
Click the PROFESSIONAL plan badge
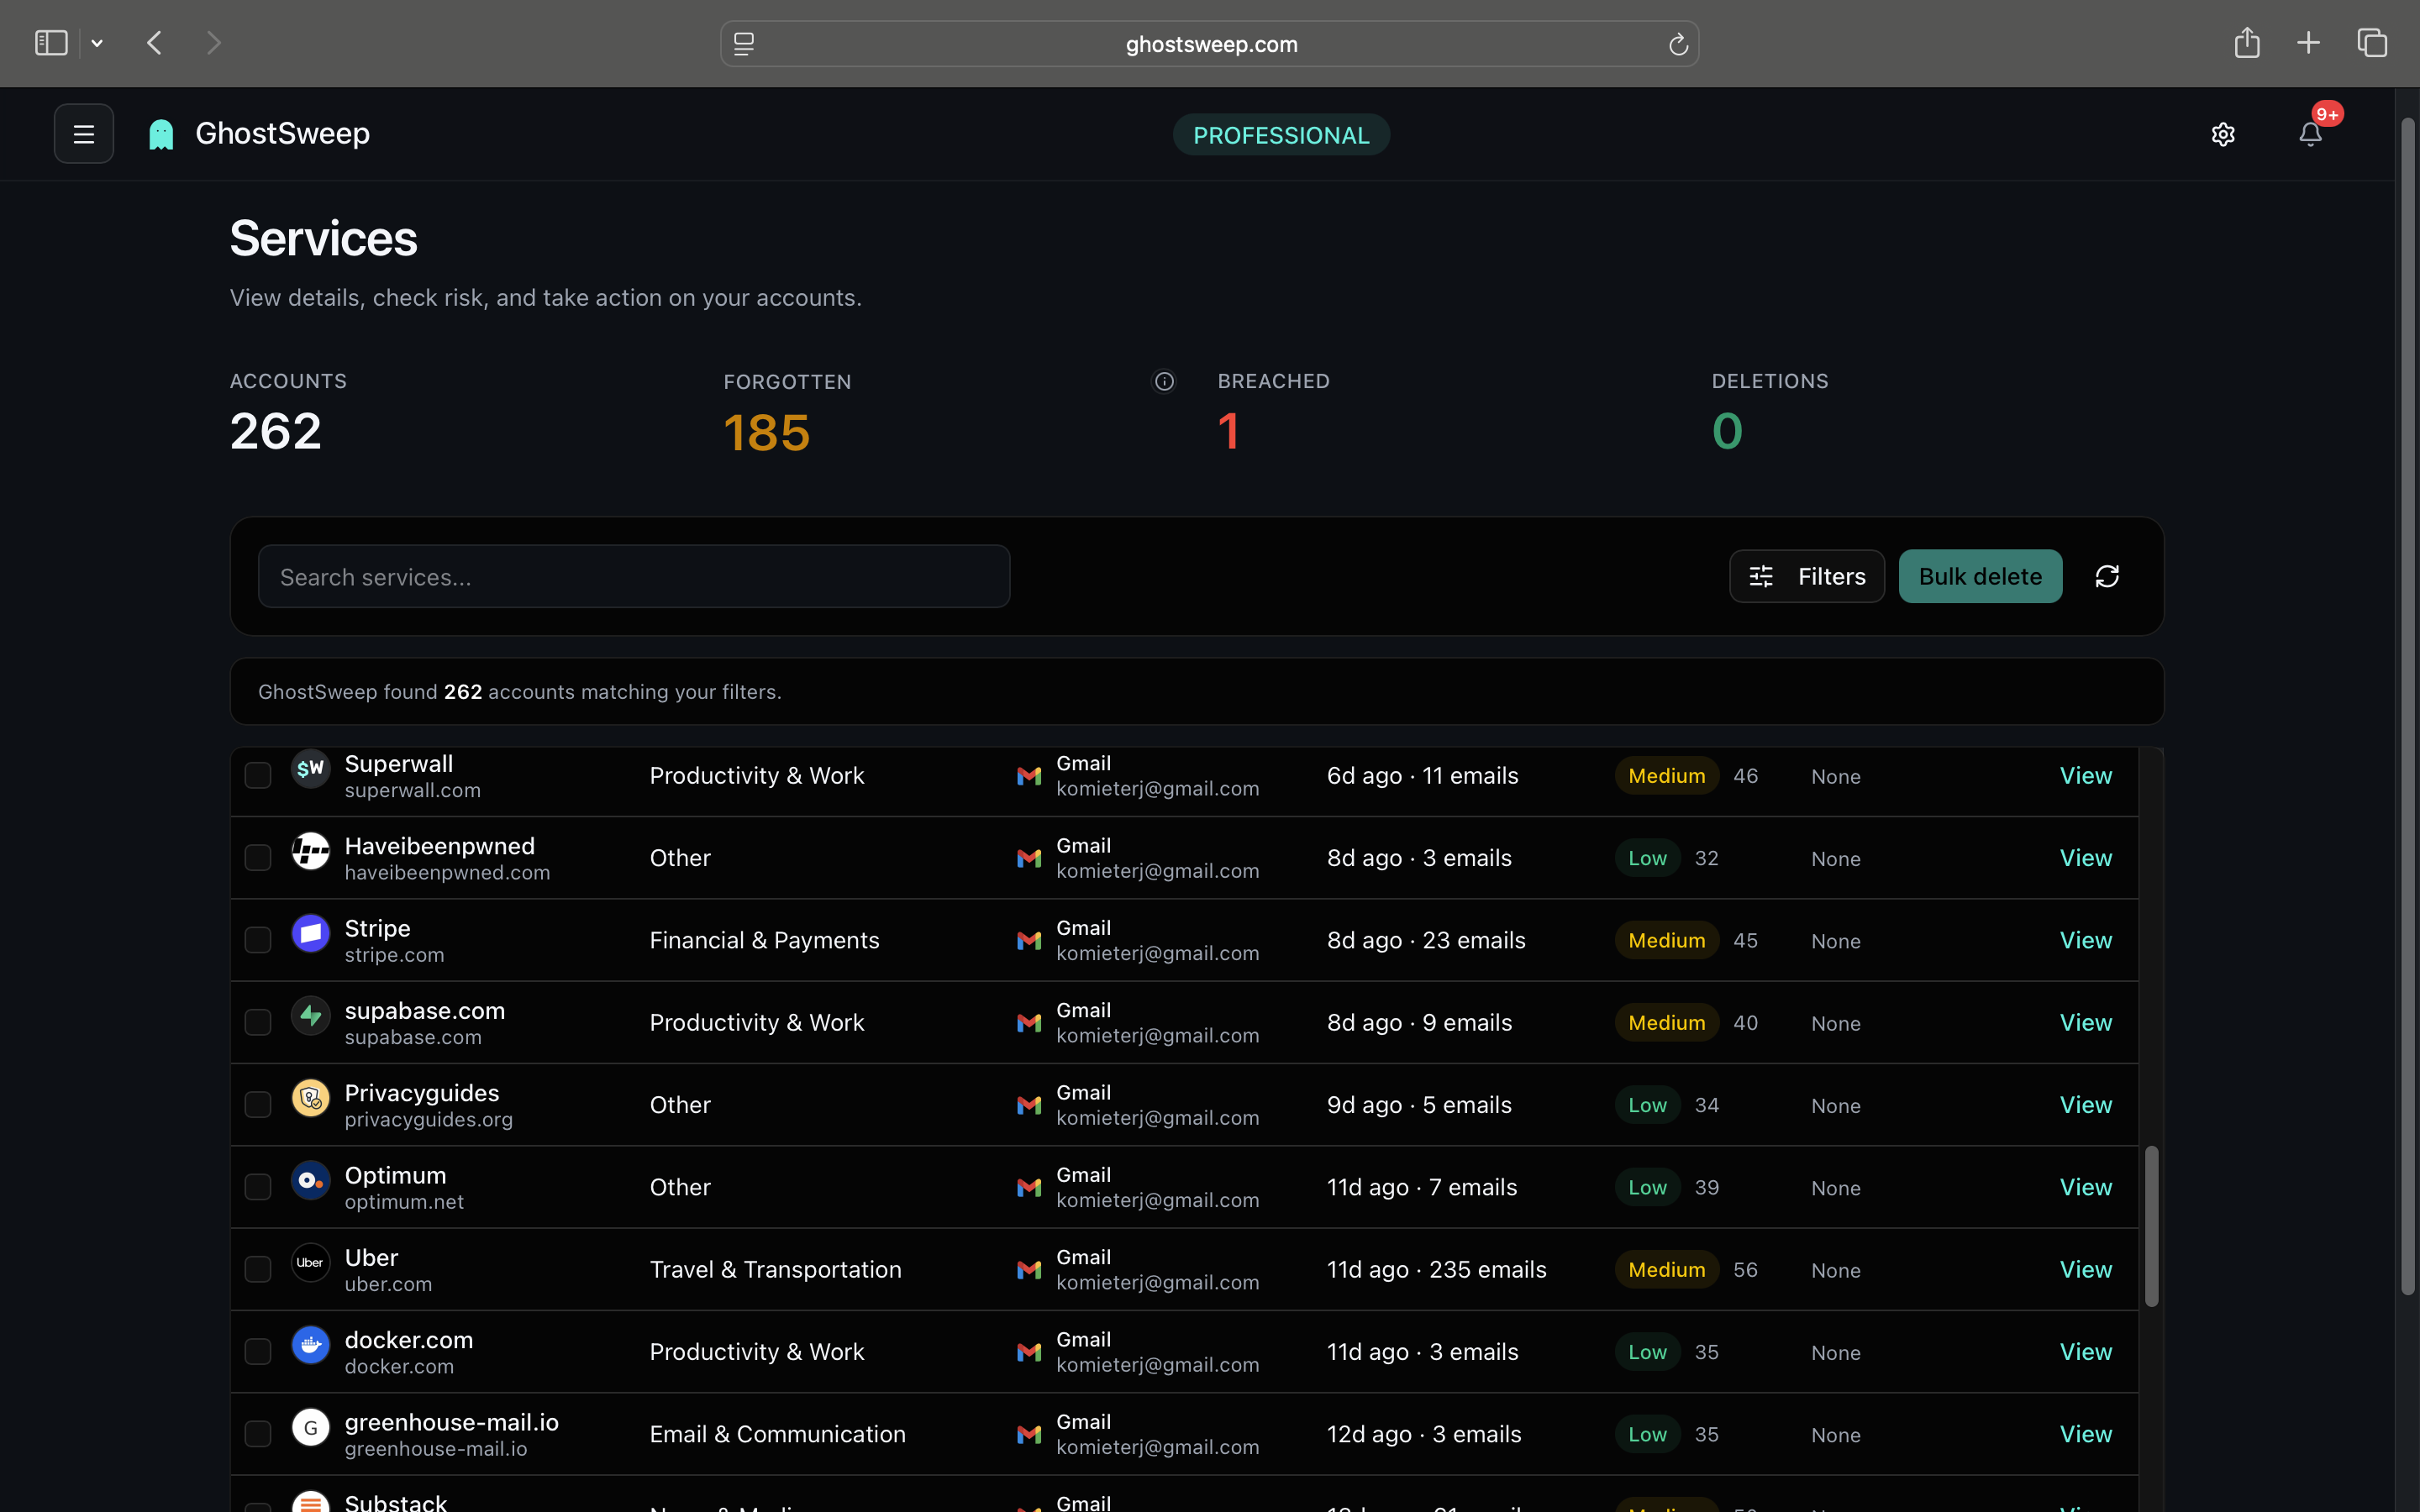coord(1281,135)
